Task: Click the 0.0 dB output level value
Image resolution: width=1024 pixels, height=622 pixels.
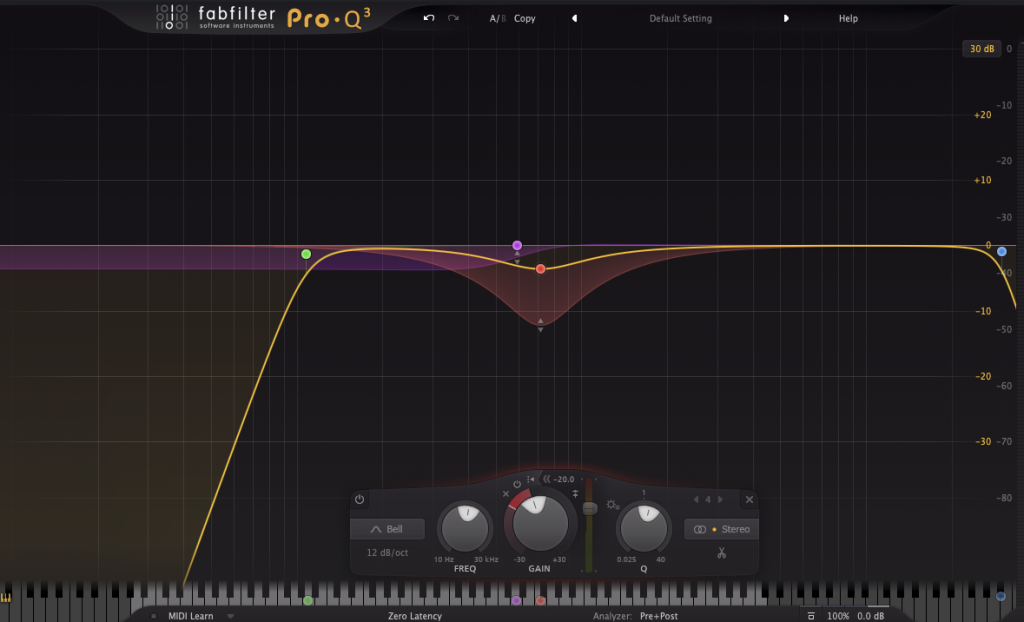Action: (x=871, y=615)
